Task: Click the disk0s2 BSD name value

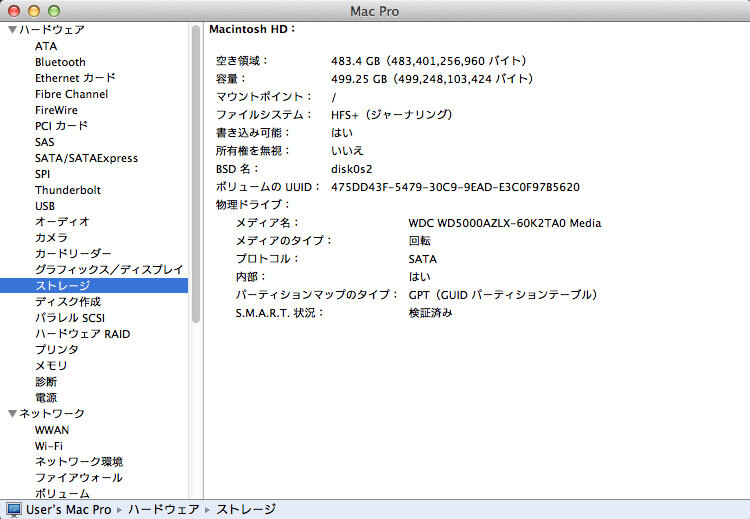Action: pyautogui.click(x=352, y=169)
